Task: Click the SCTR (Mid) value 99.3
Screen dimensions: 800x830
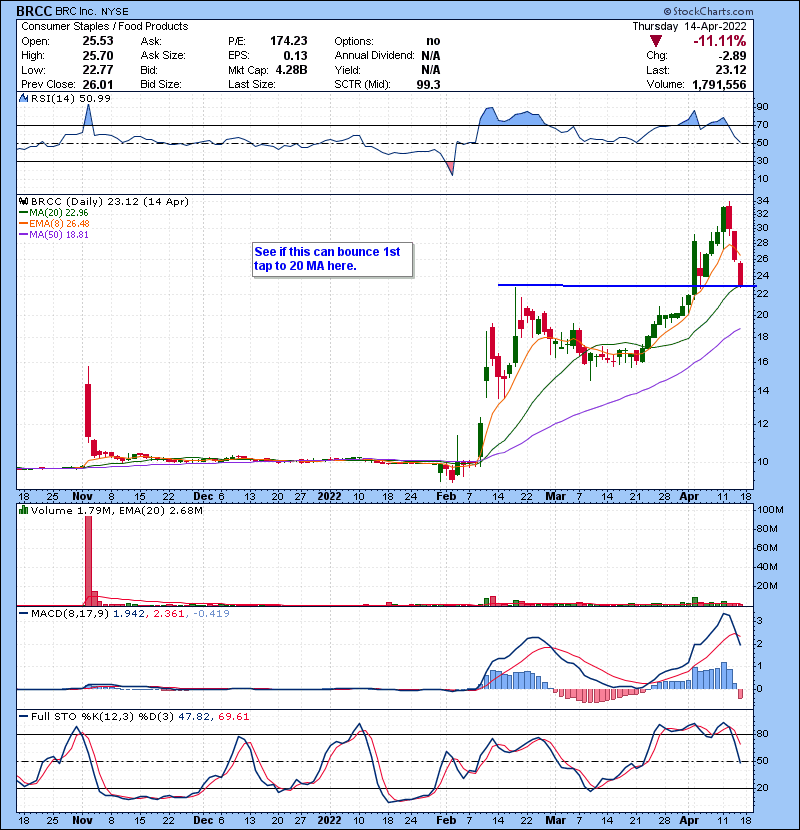Action: tap(428, 84)
